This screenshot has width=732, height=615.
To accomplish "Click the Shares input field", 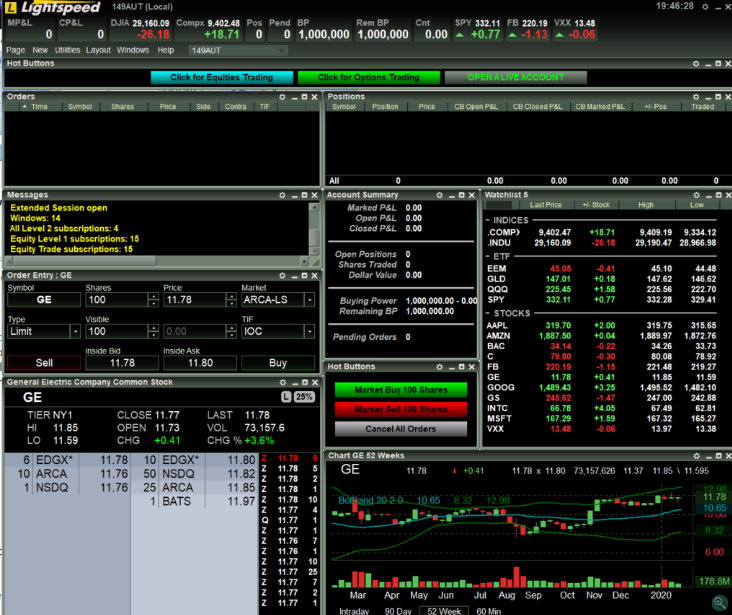I will click(x=116, y=300).
